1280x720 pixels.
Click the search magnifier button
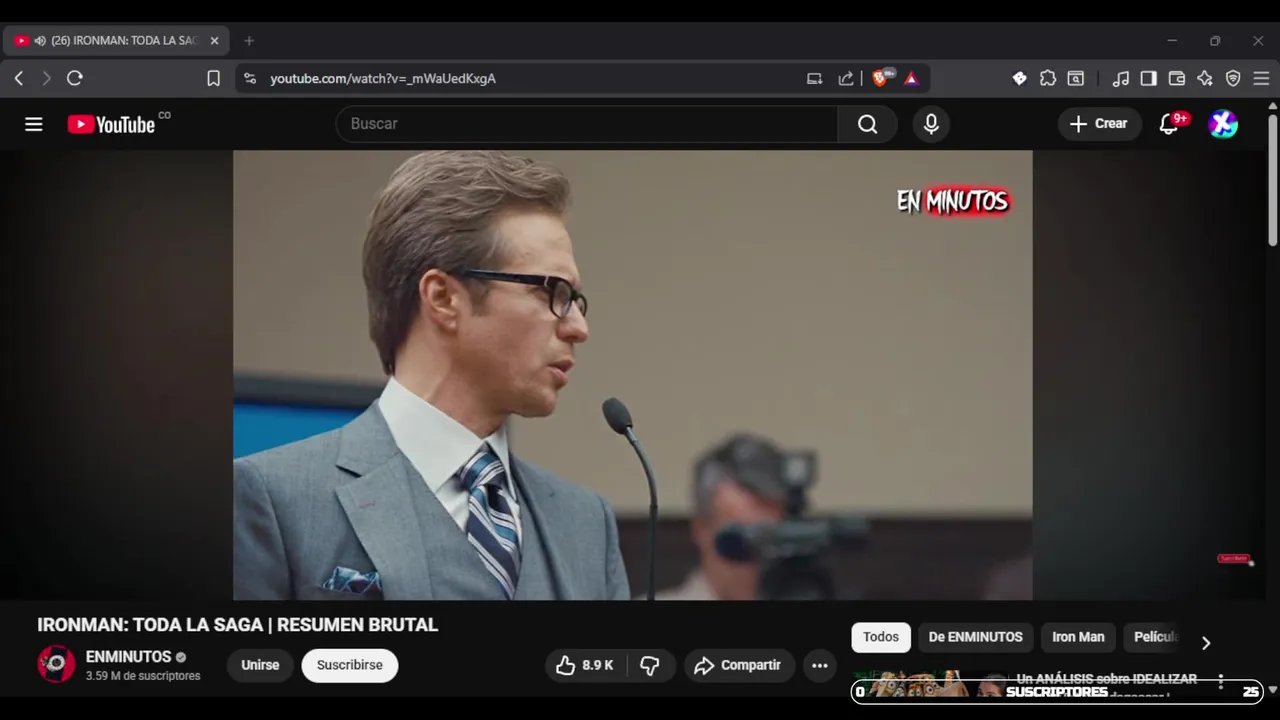pos(867,124)
